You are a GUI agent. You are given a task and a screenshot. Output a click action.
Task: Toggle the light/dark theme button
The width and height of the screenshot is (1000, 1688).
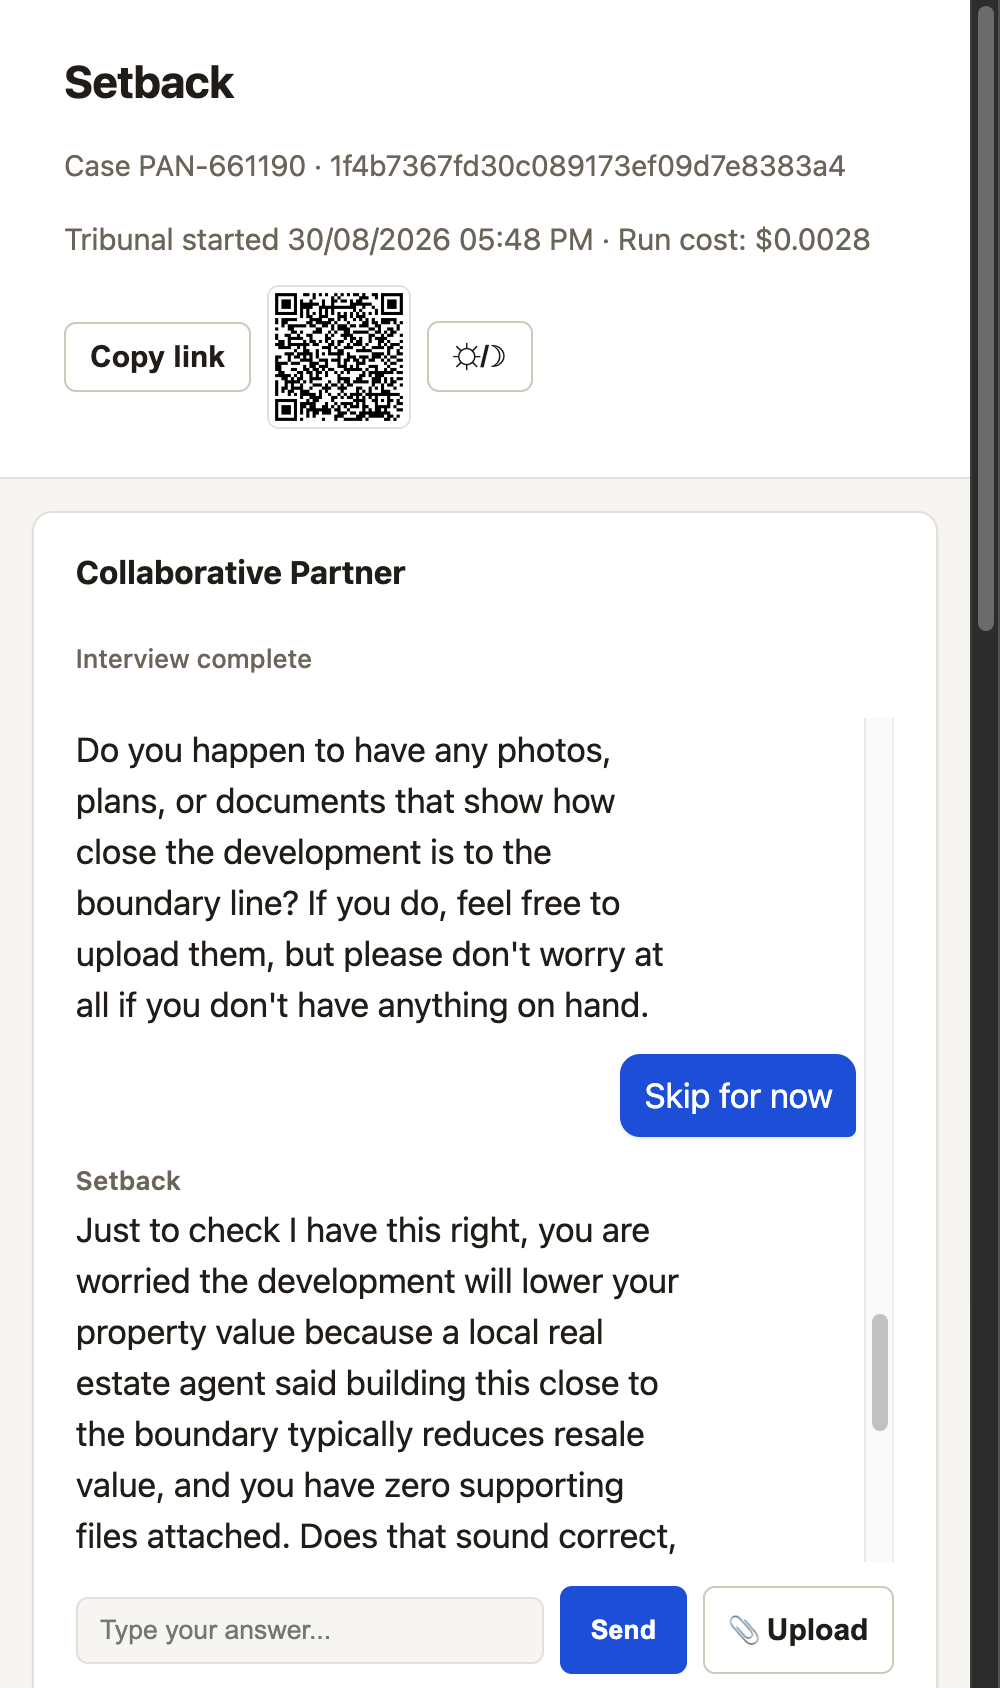click(480, 356)
